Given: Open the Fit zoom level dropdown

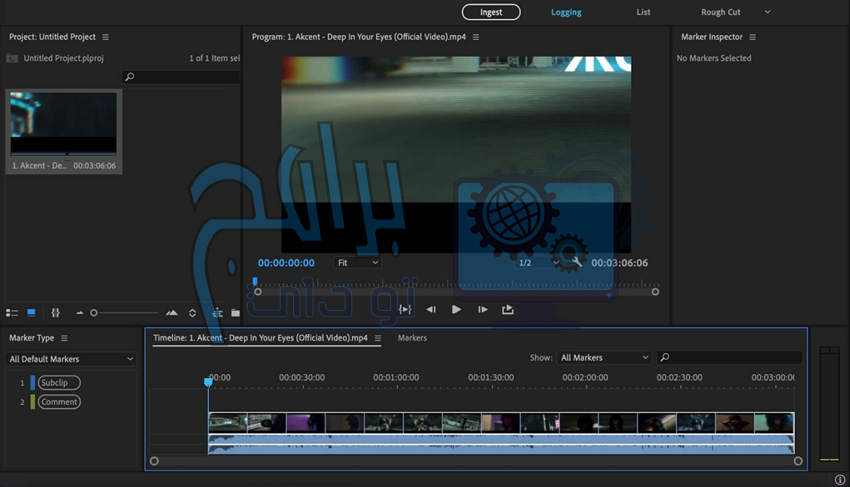Looking at the screenshot, I should [357, 263].
